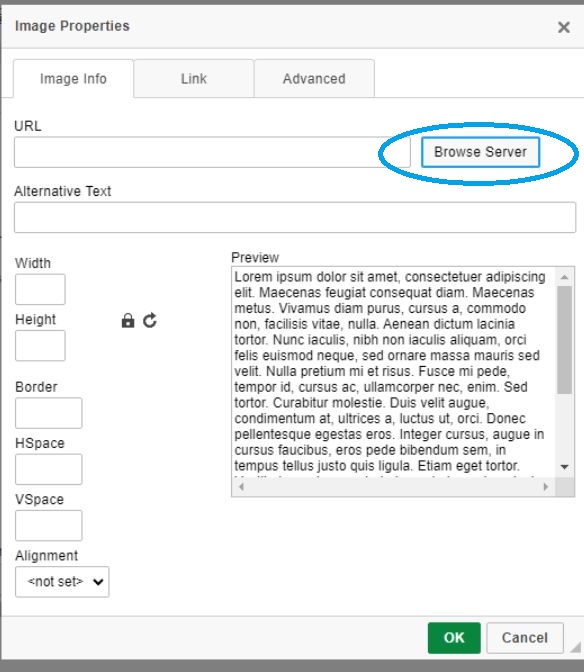Click the preview scroll right arrow

(545, 486)
